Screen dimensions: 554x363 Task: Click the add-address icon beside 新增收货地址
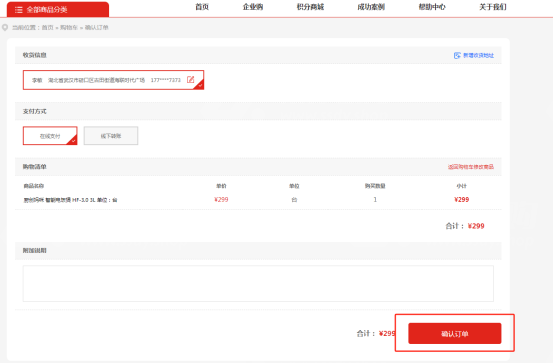pyautogui.click(x=457, y=55)
